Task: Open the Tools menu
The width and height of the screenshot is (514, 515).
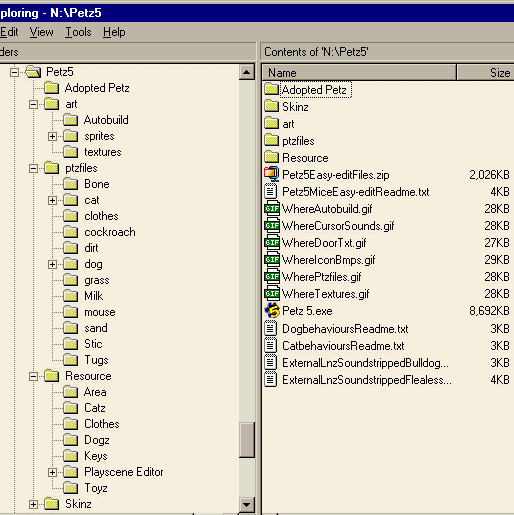Action: point(78,32)
